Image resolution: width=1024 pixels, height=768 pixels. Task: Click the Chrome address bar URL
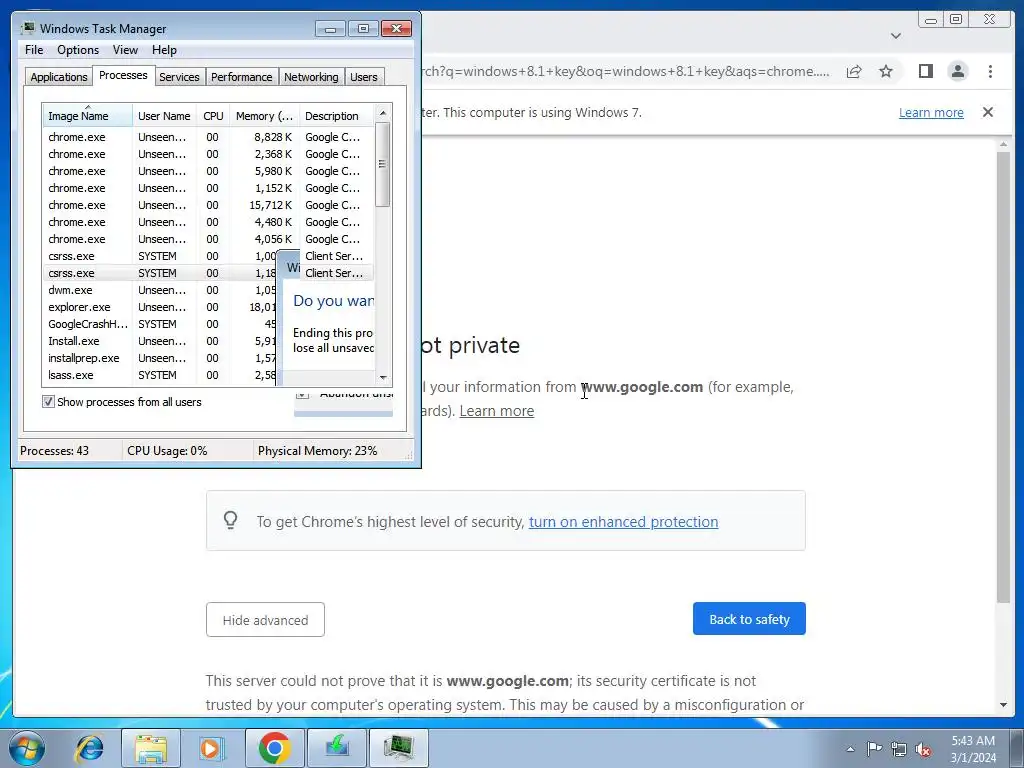[x=626, y=71]
